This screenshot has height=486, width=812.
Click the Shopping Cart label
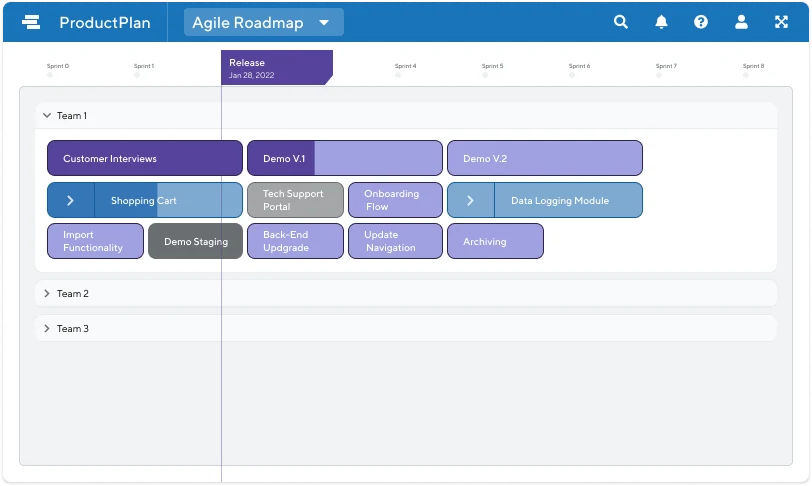(143, 201)
